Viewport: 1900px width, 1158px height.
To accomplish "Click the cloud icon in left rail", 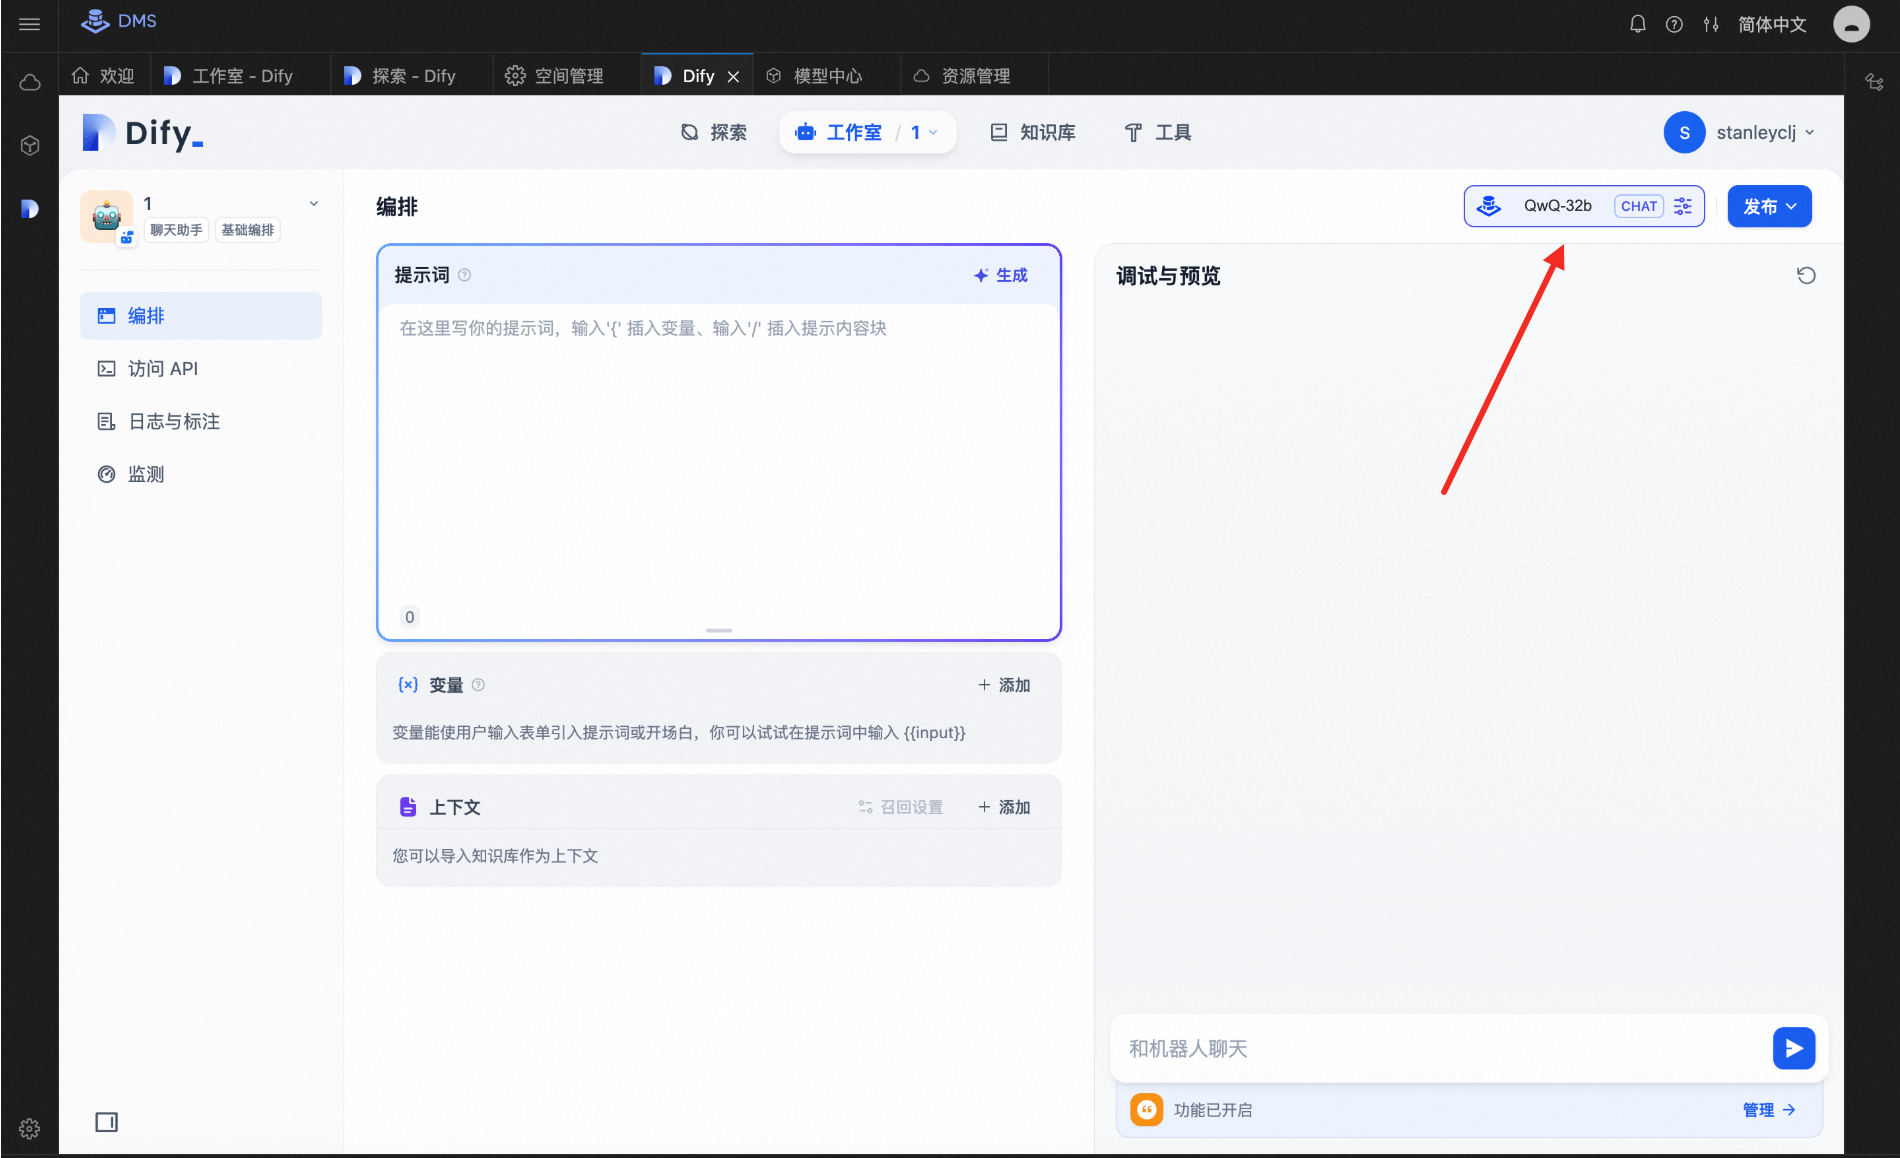I will click(29, 82).
